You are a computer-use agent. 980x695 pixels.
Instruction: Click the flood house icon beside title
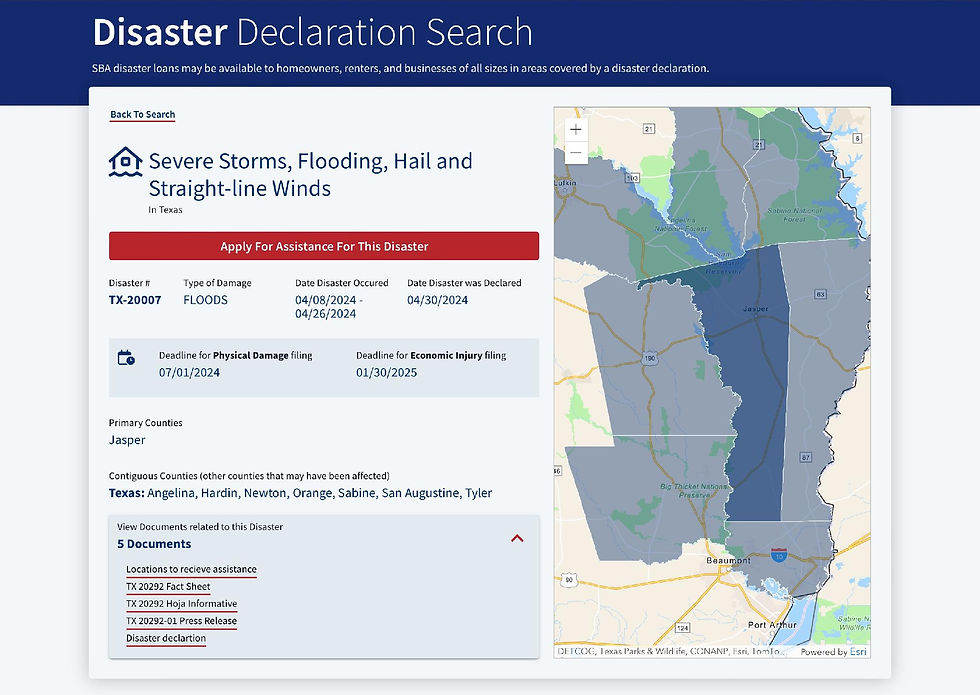click(126, 162)
